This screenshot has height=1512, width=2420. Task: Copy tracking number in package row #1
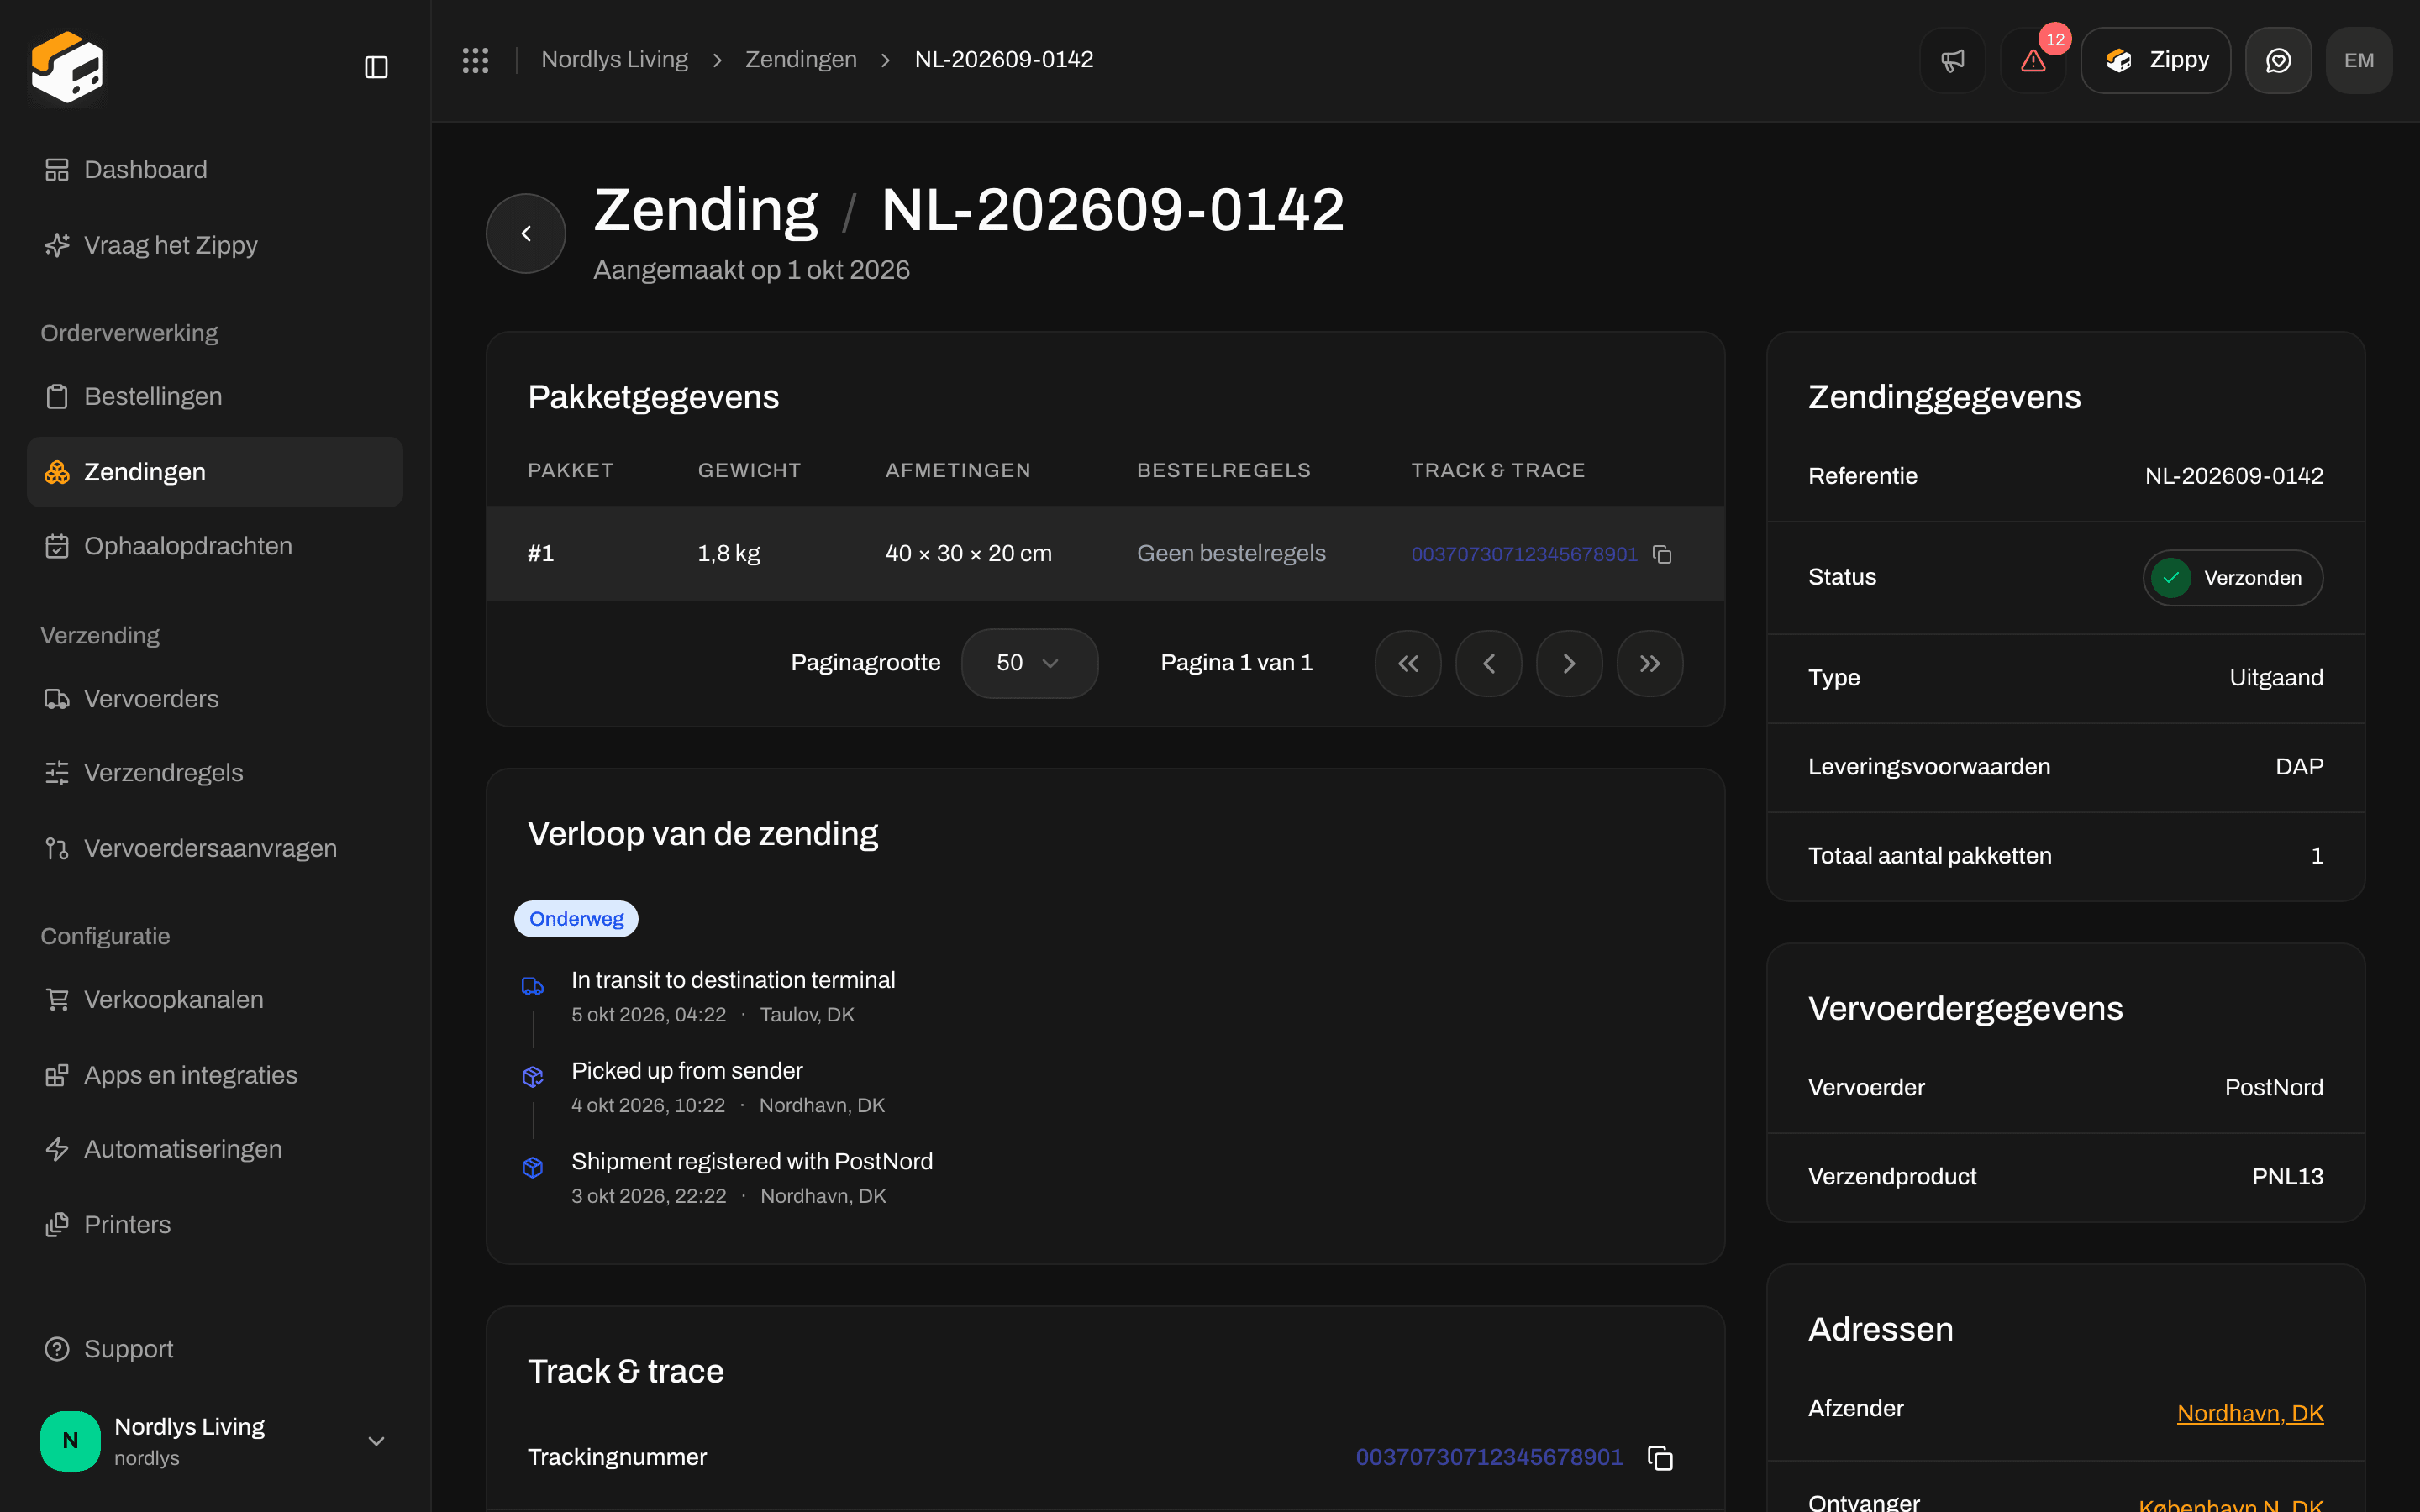(x=1662, y=554)
